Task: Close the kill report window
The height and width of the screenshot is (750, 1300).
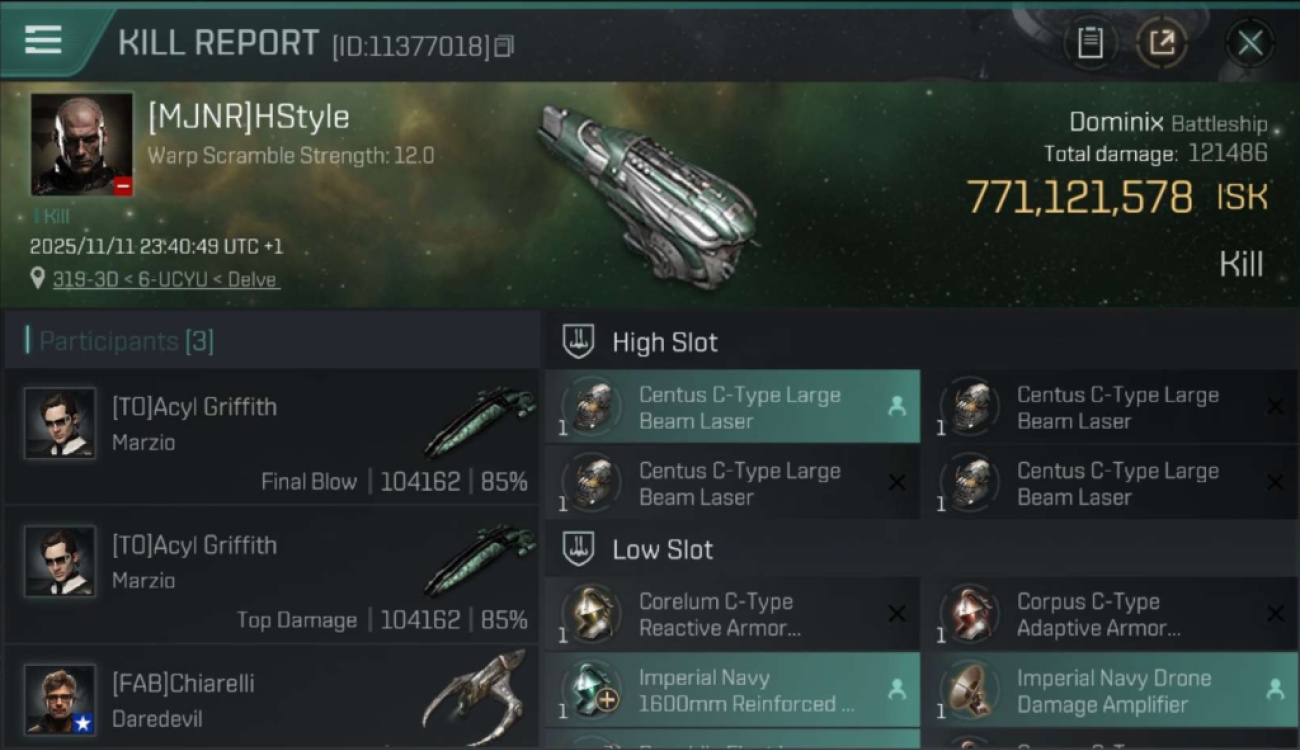Action: coord(1249,43)
